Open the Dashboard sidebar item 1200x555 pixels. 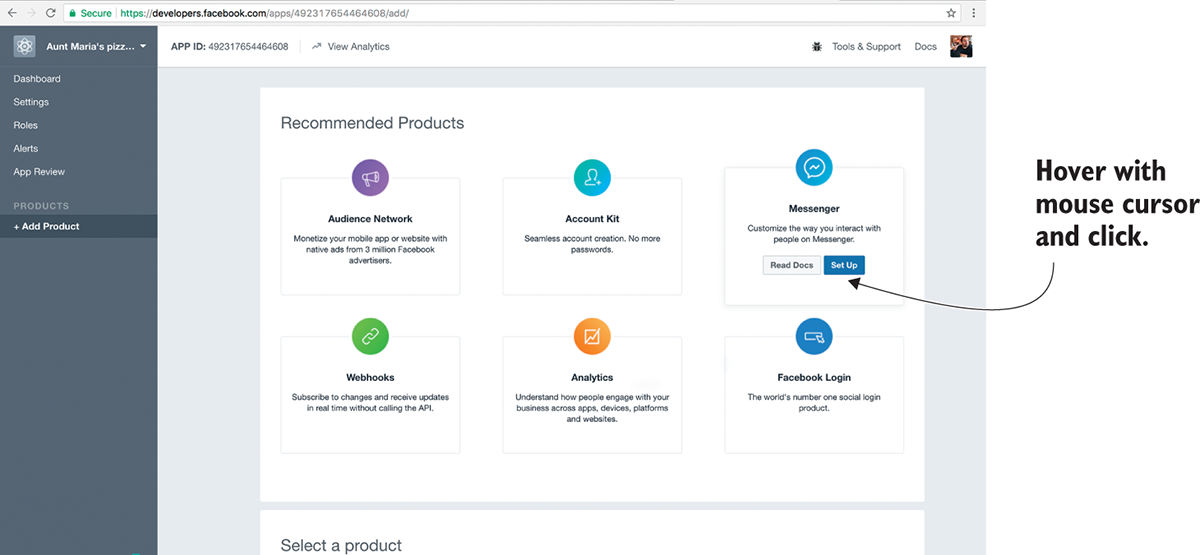tap(37, 79)
